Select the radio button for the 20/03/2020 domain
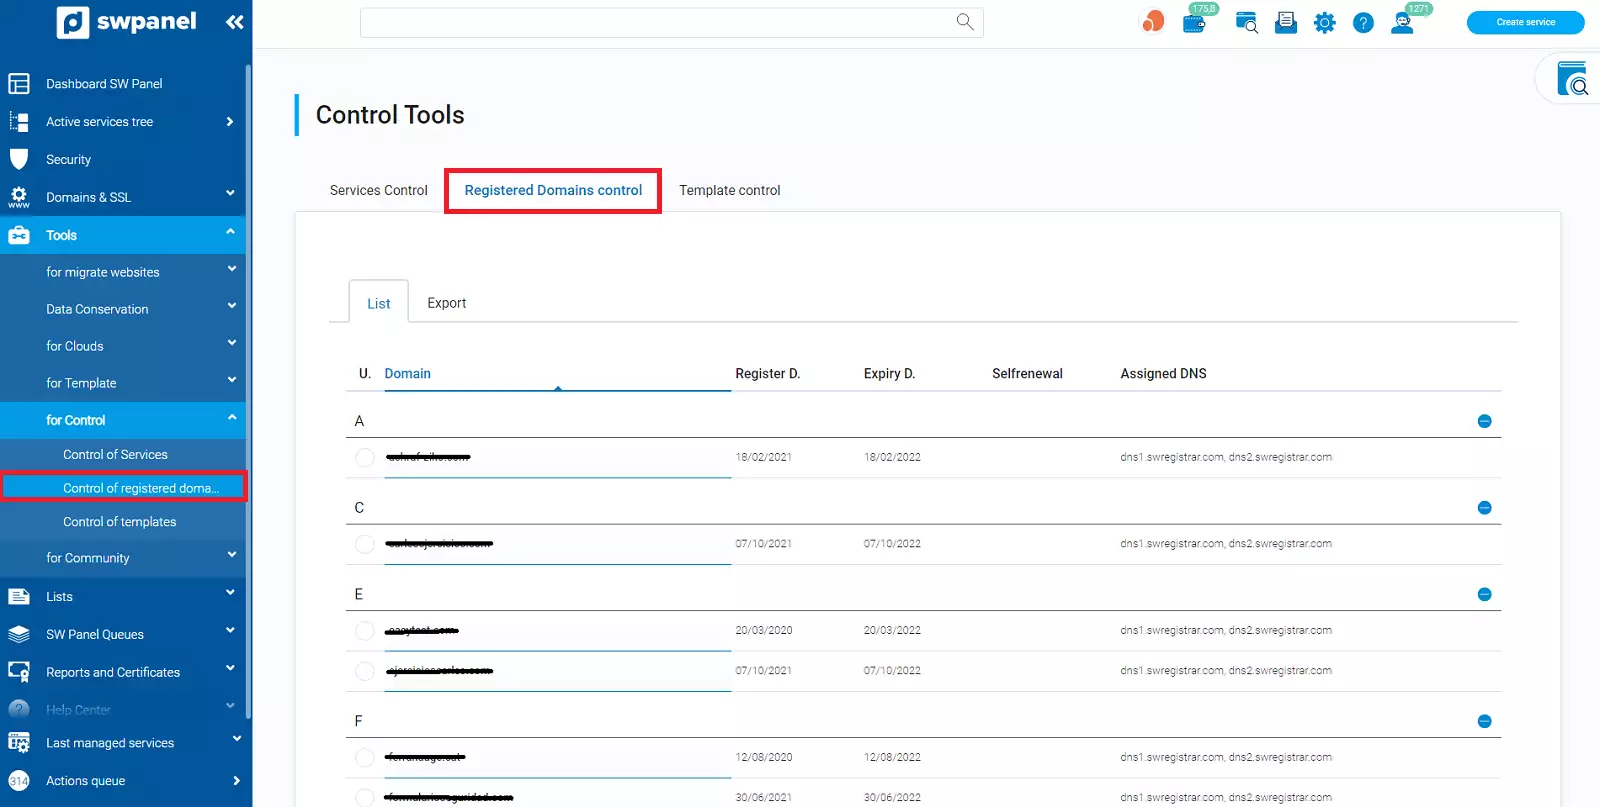Screen dimensions: 1600x807 pyautogui.click(x=365, y=631)
